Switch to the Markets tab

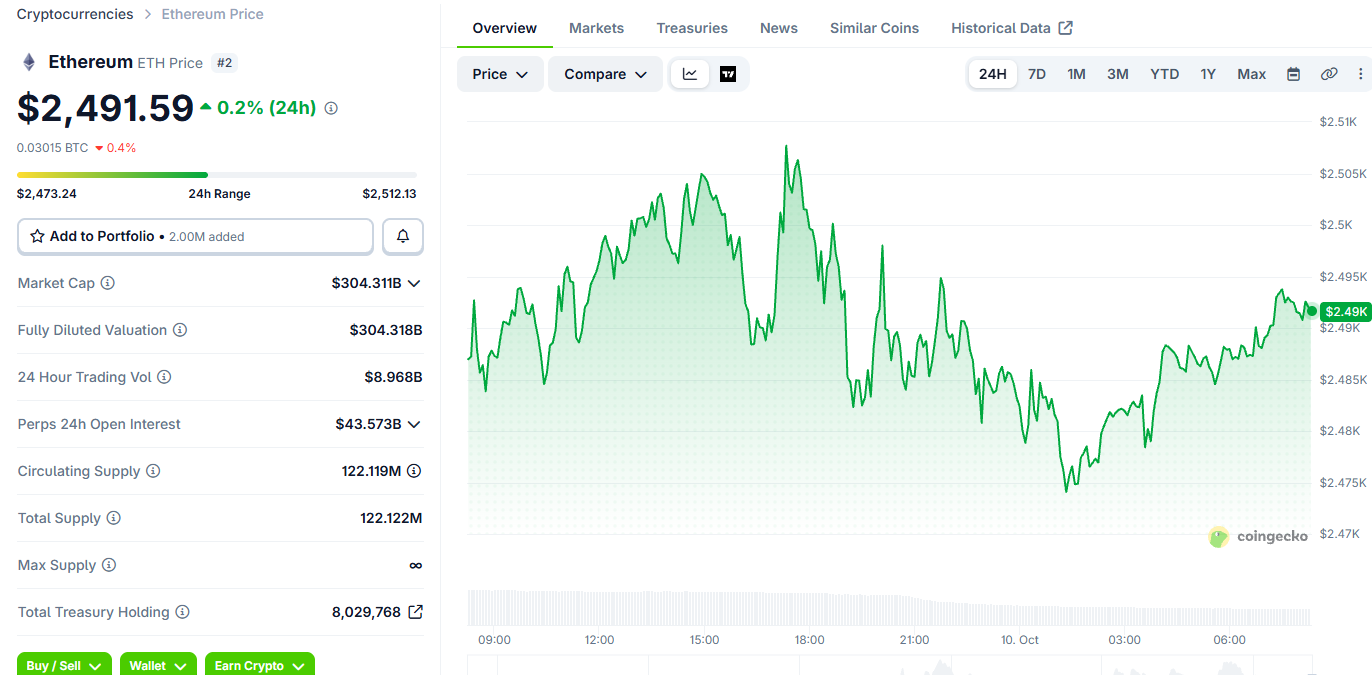tap(596, 28)
